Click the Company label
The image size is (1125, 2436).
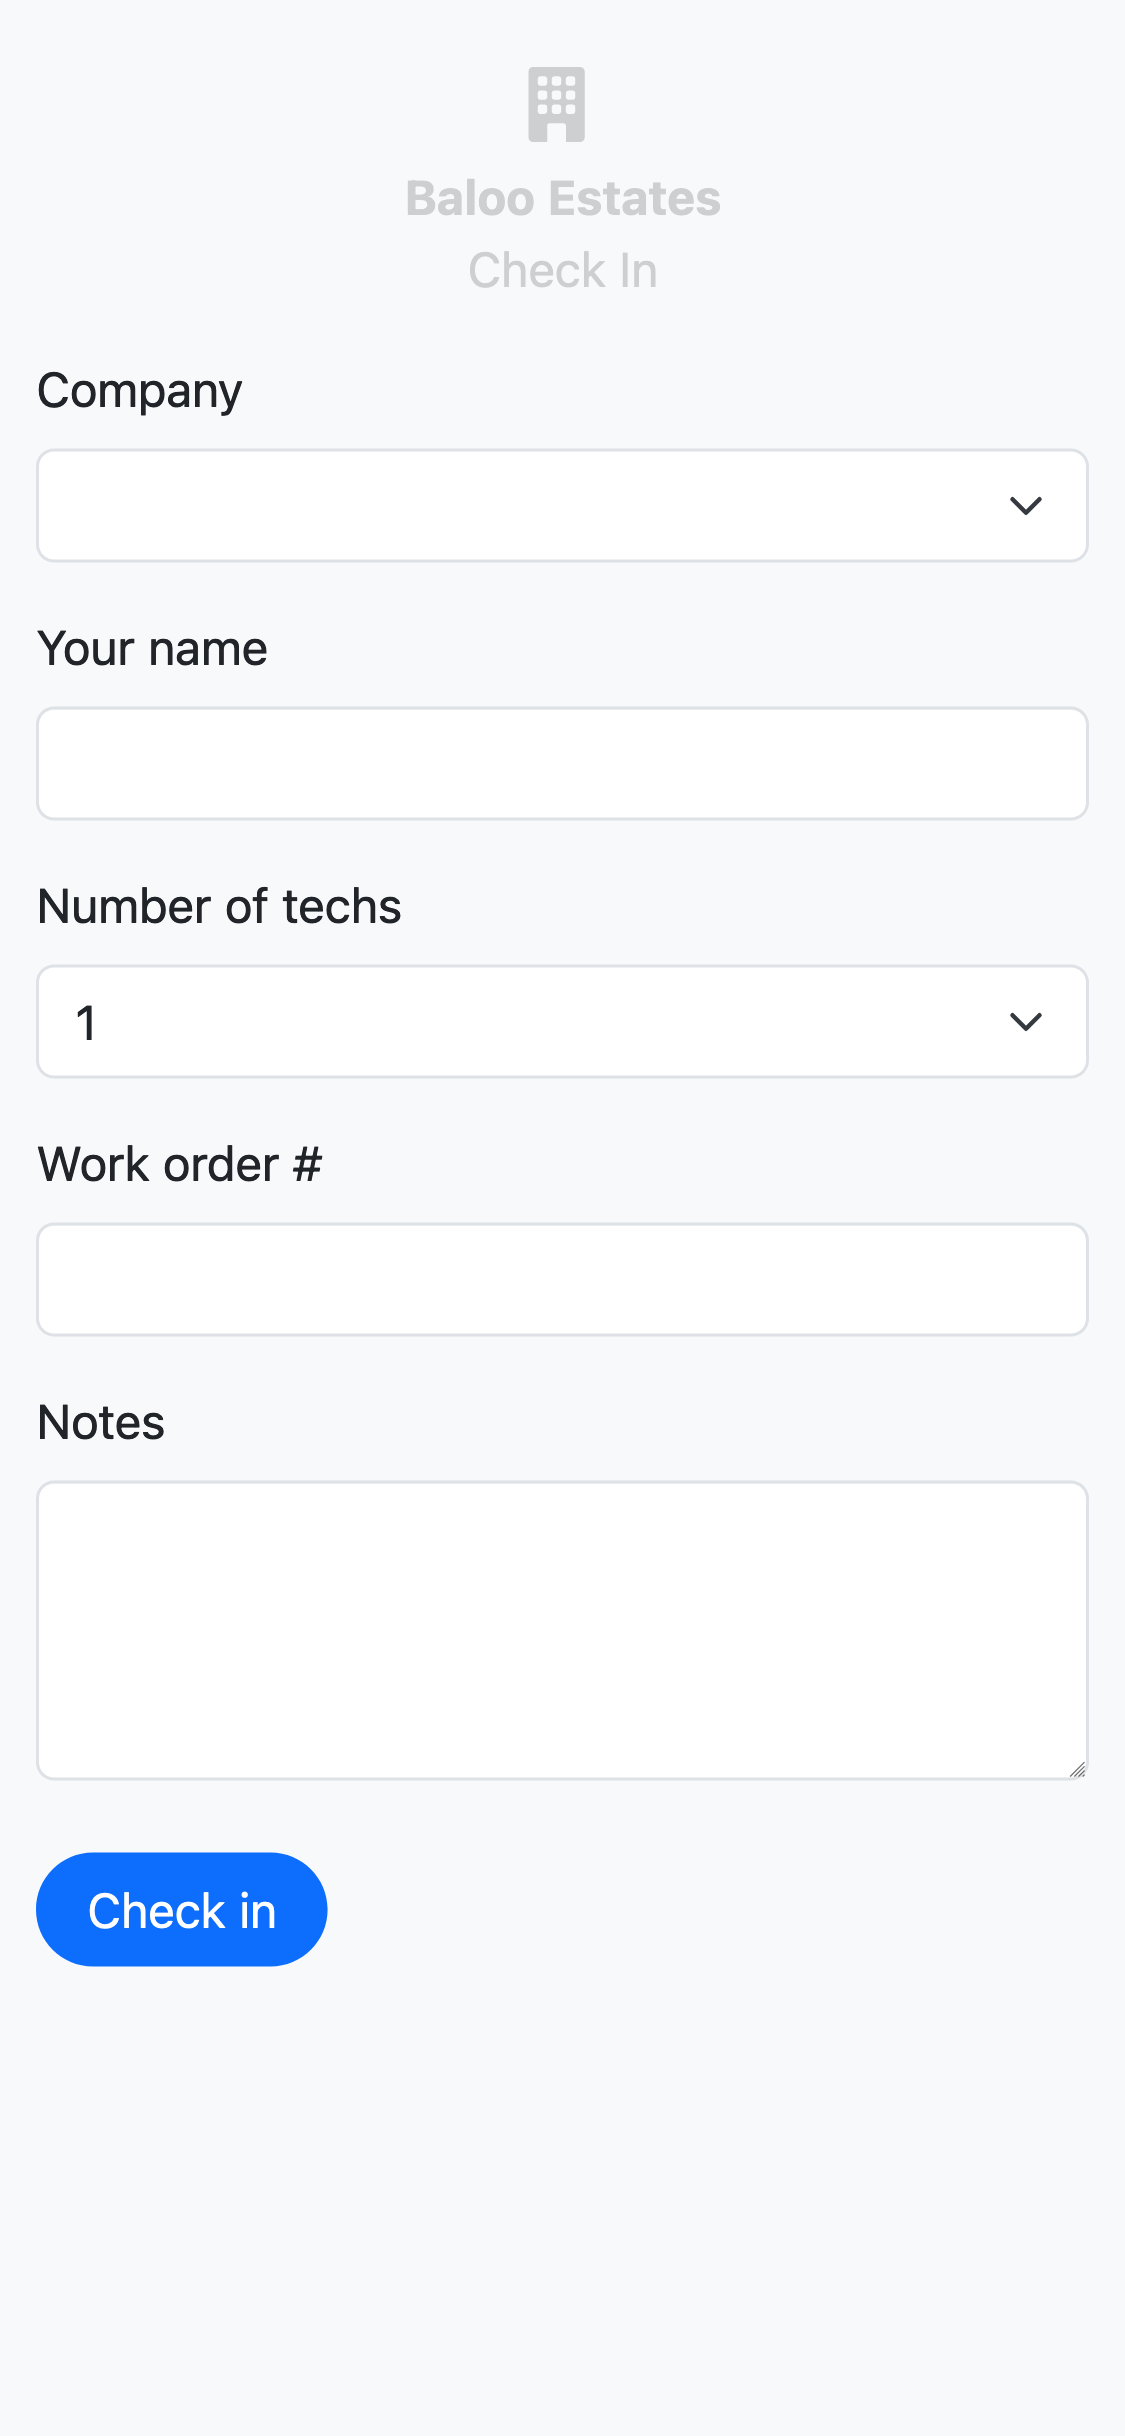pos(140,391)
